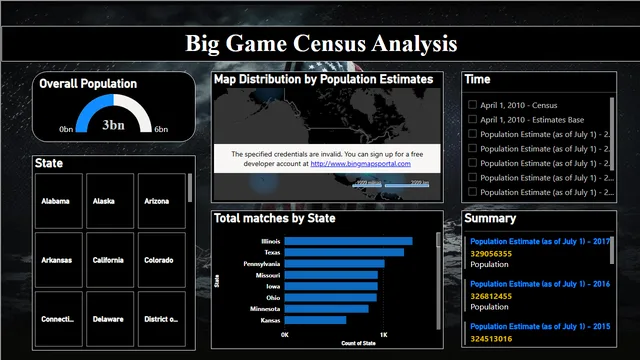Click the Overall Population card title
The height and width of the screenshot is (360, 640).
coord(88,84)
